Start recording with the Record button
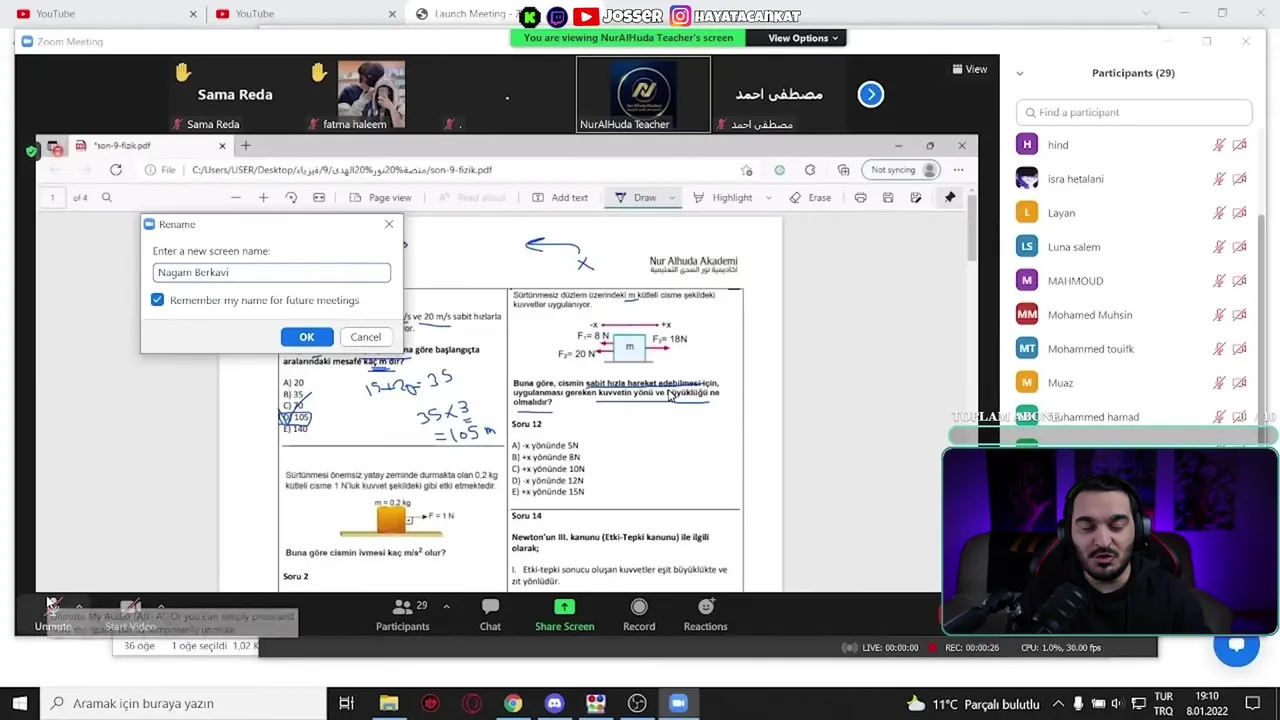 click(x=639, y=614)
